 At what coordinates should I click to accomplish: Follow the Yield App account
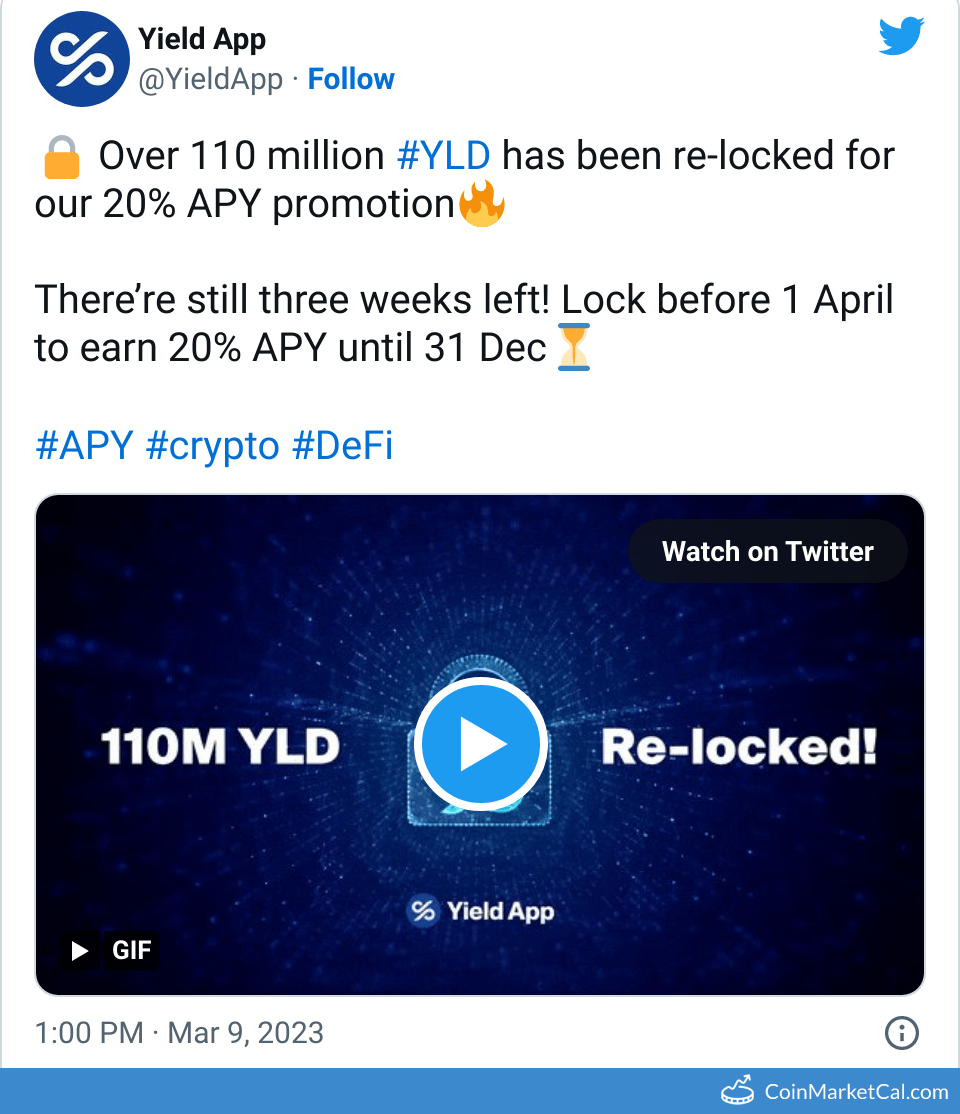click(351, 80)
